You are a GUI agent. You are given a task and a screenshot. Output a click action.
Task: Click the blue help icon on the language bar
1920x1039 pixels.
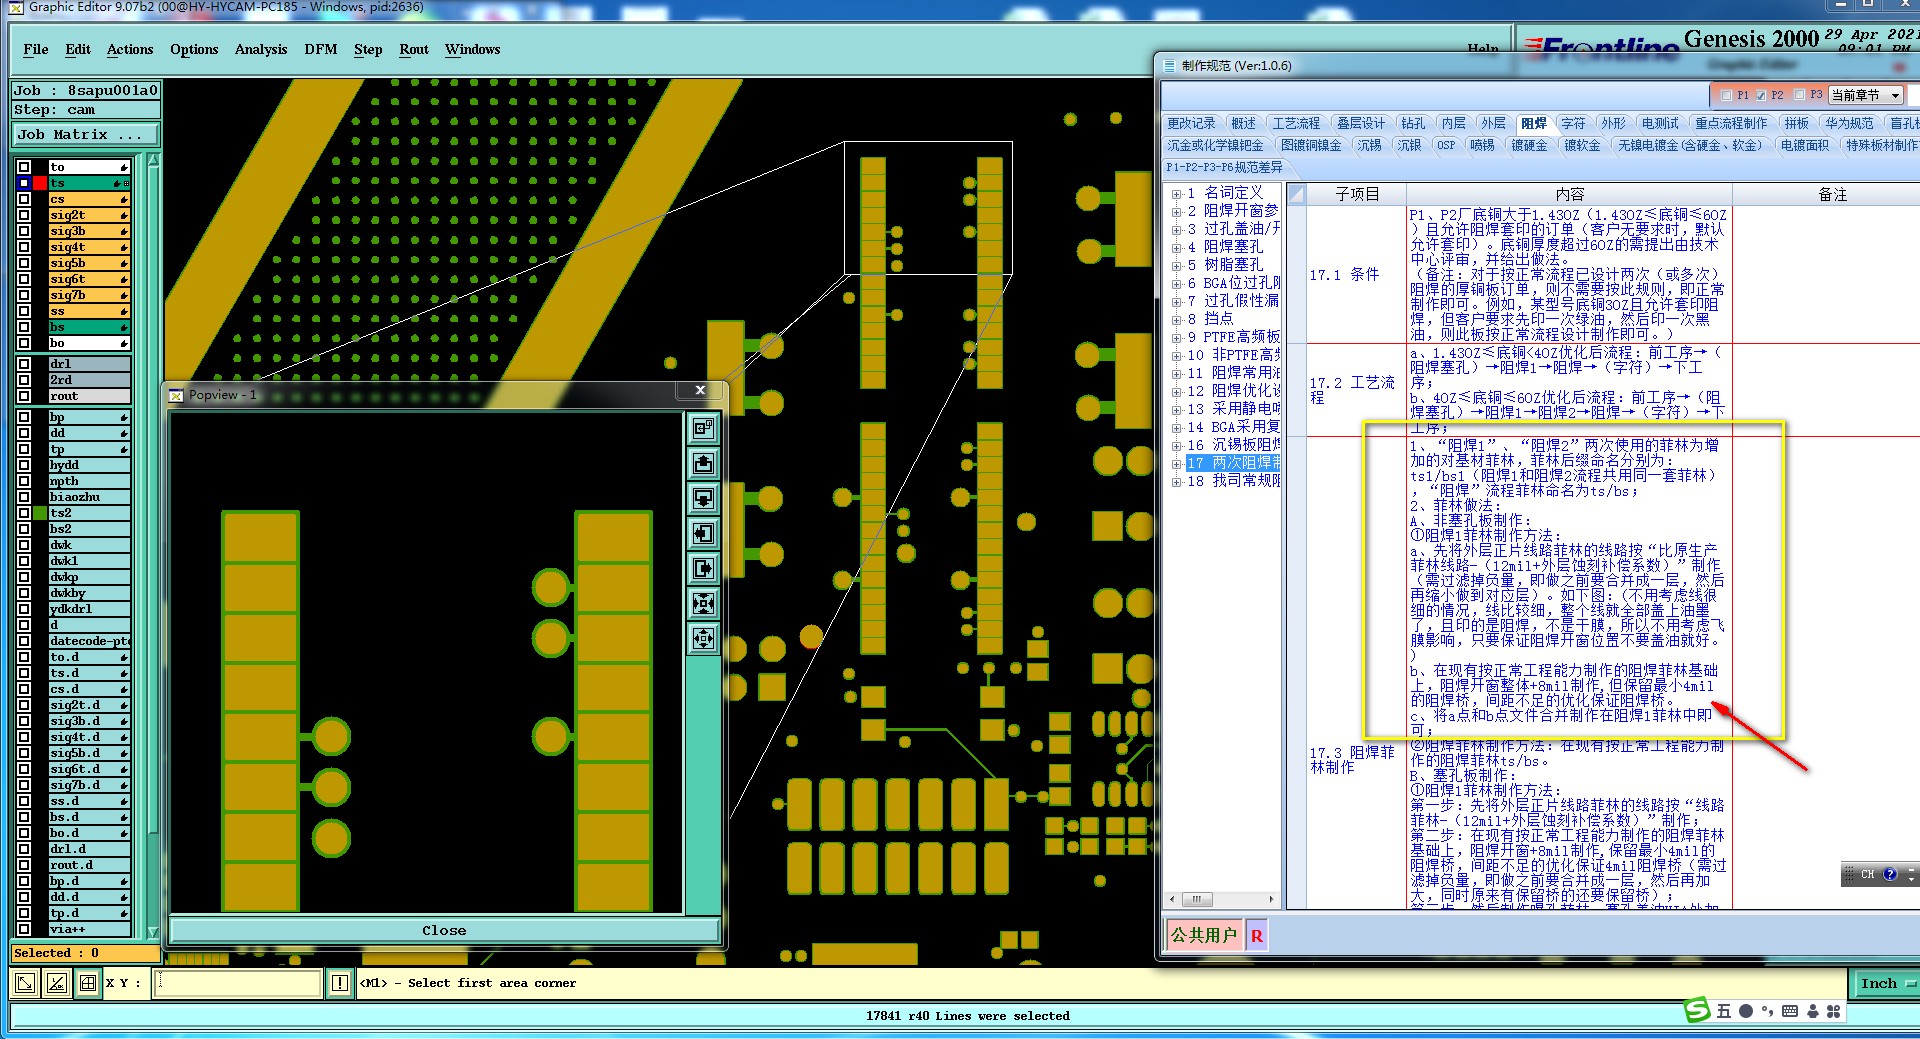[x=1890, y=874]
